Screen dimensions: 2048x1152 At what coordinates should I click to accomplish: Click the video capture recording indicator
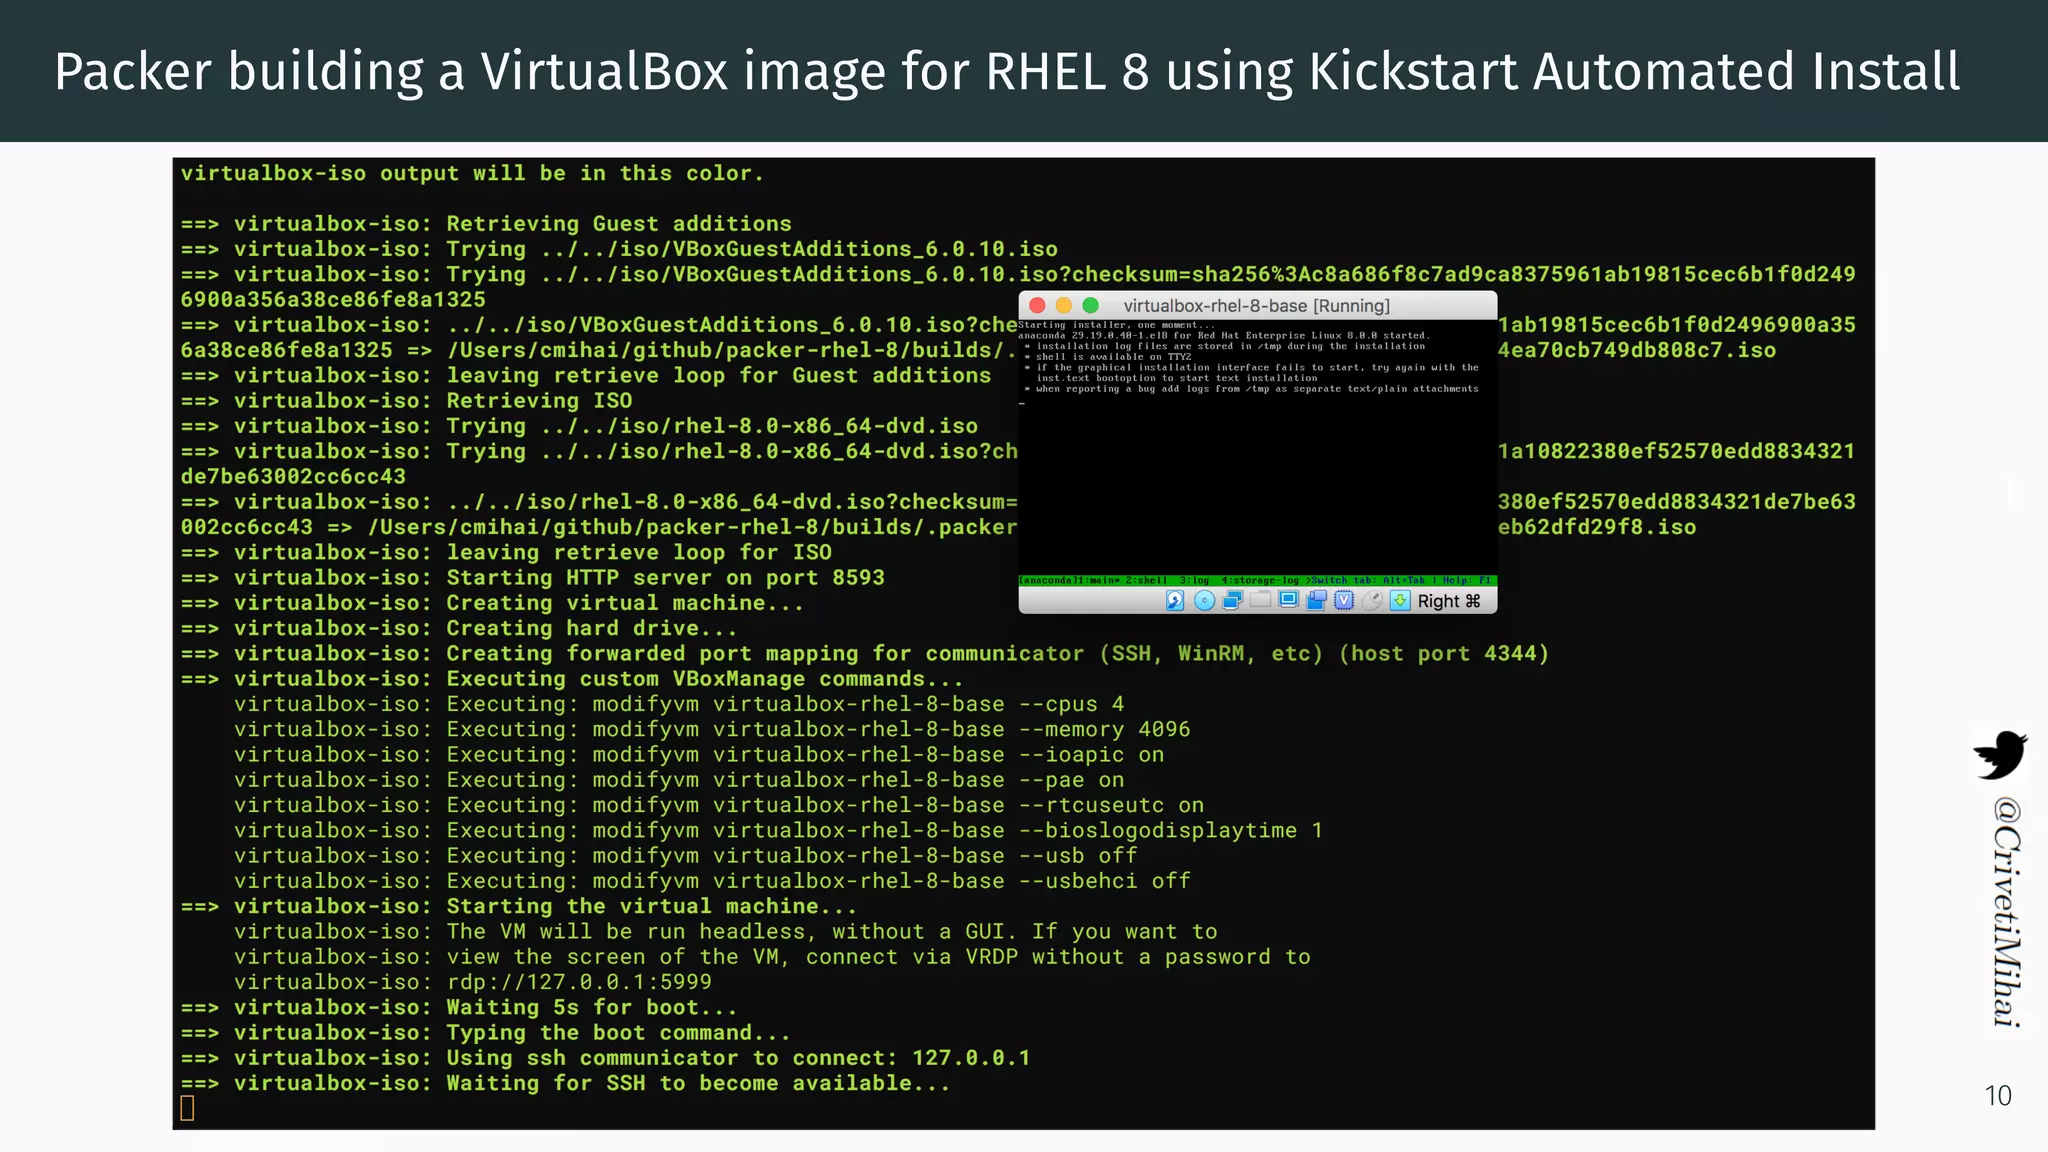tap(1317, 600)
